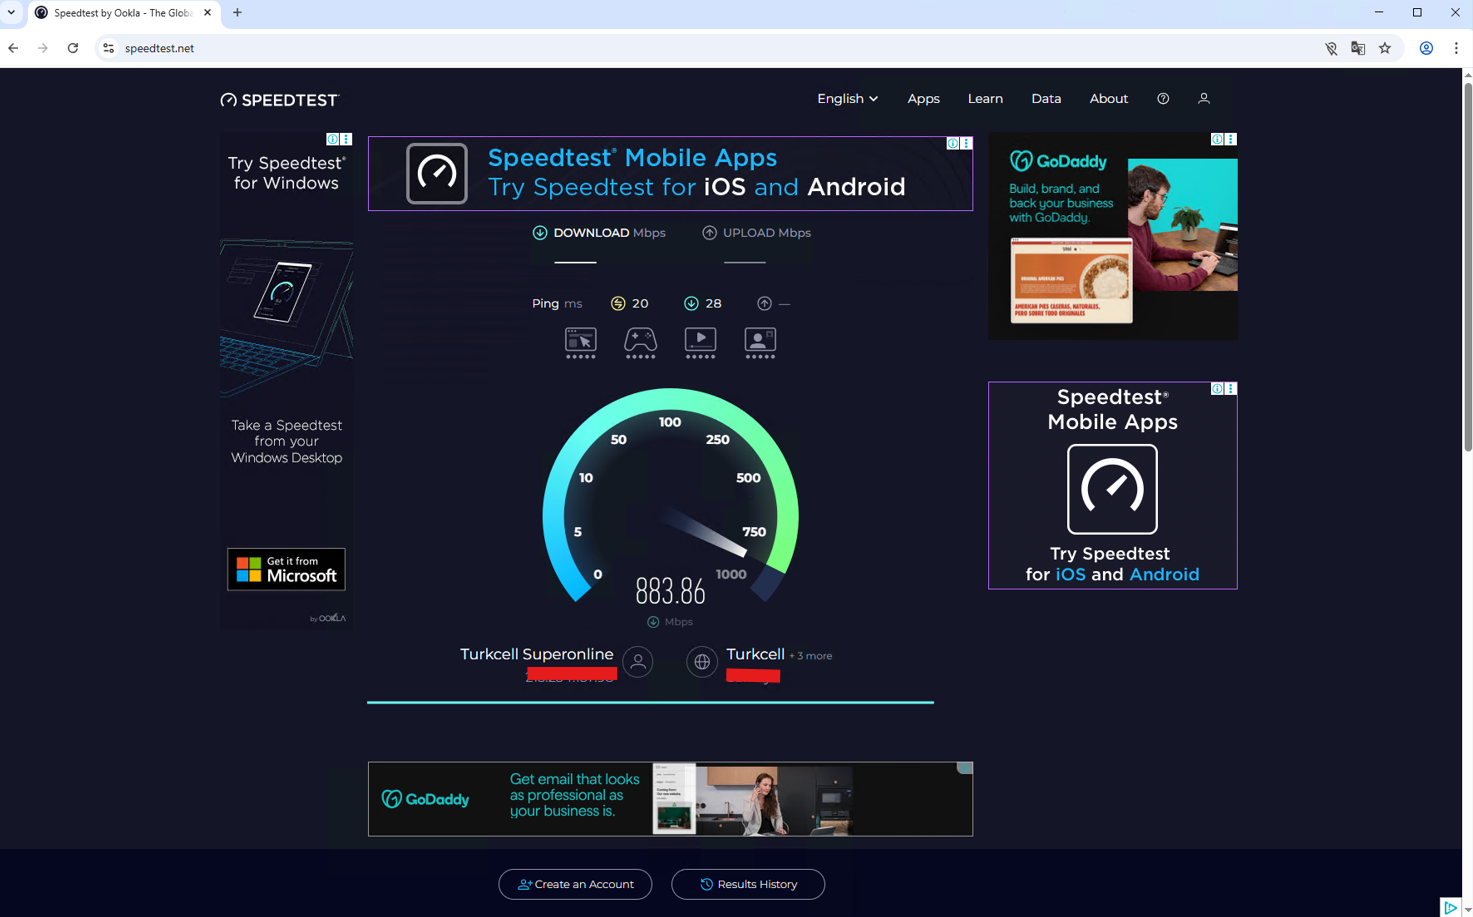Open the help question mark icon

1163,99
